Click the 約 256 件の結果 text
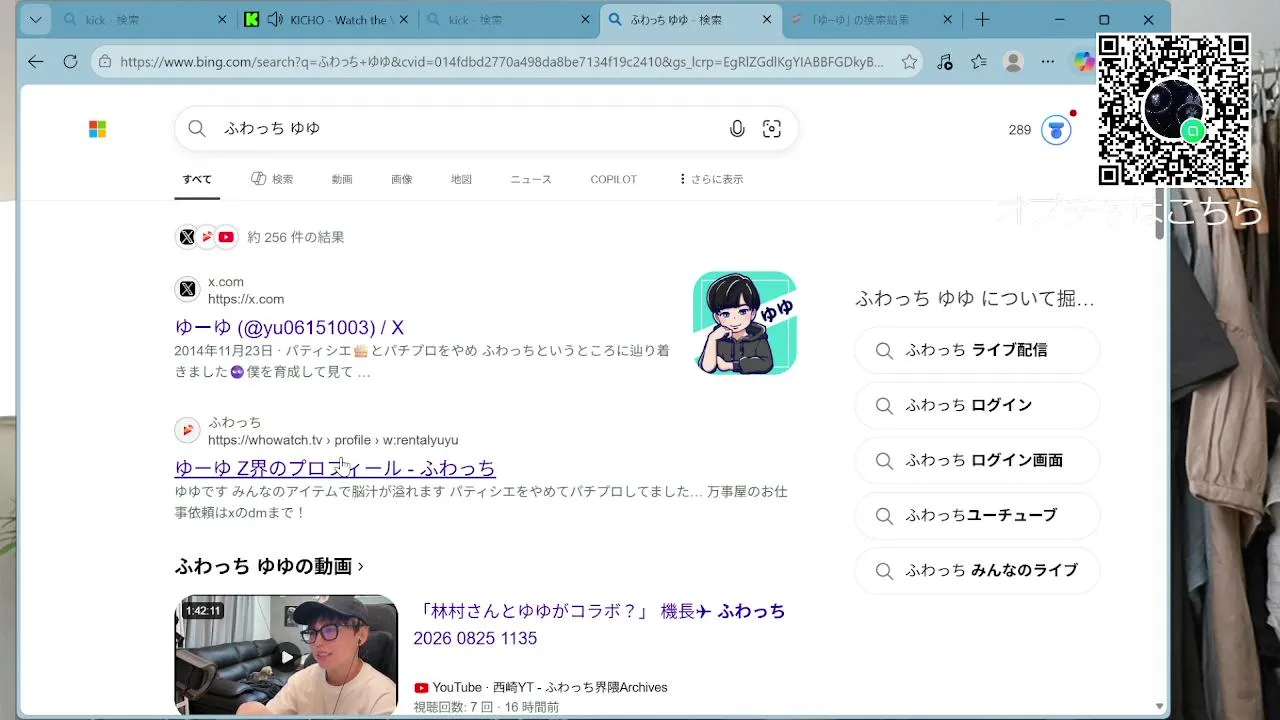 tap(296, 237)
